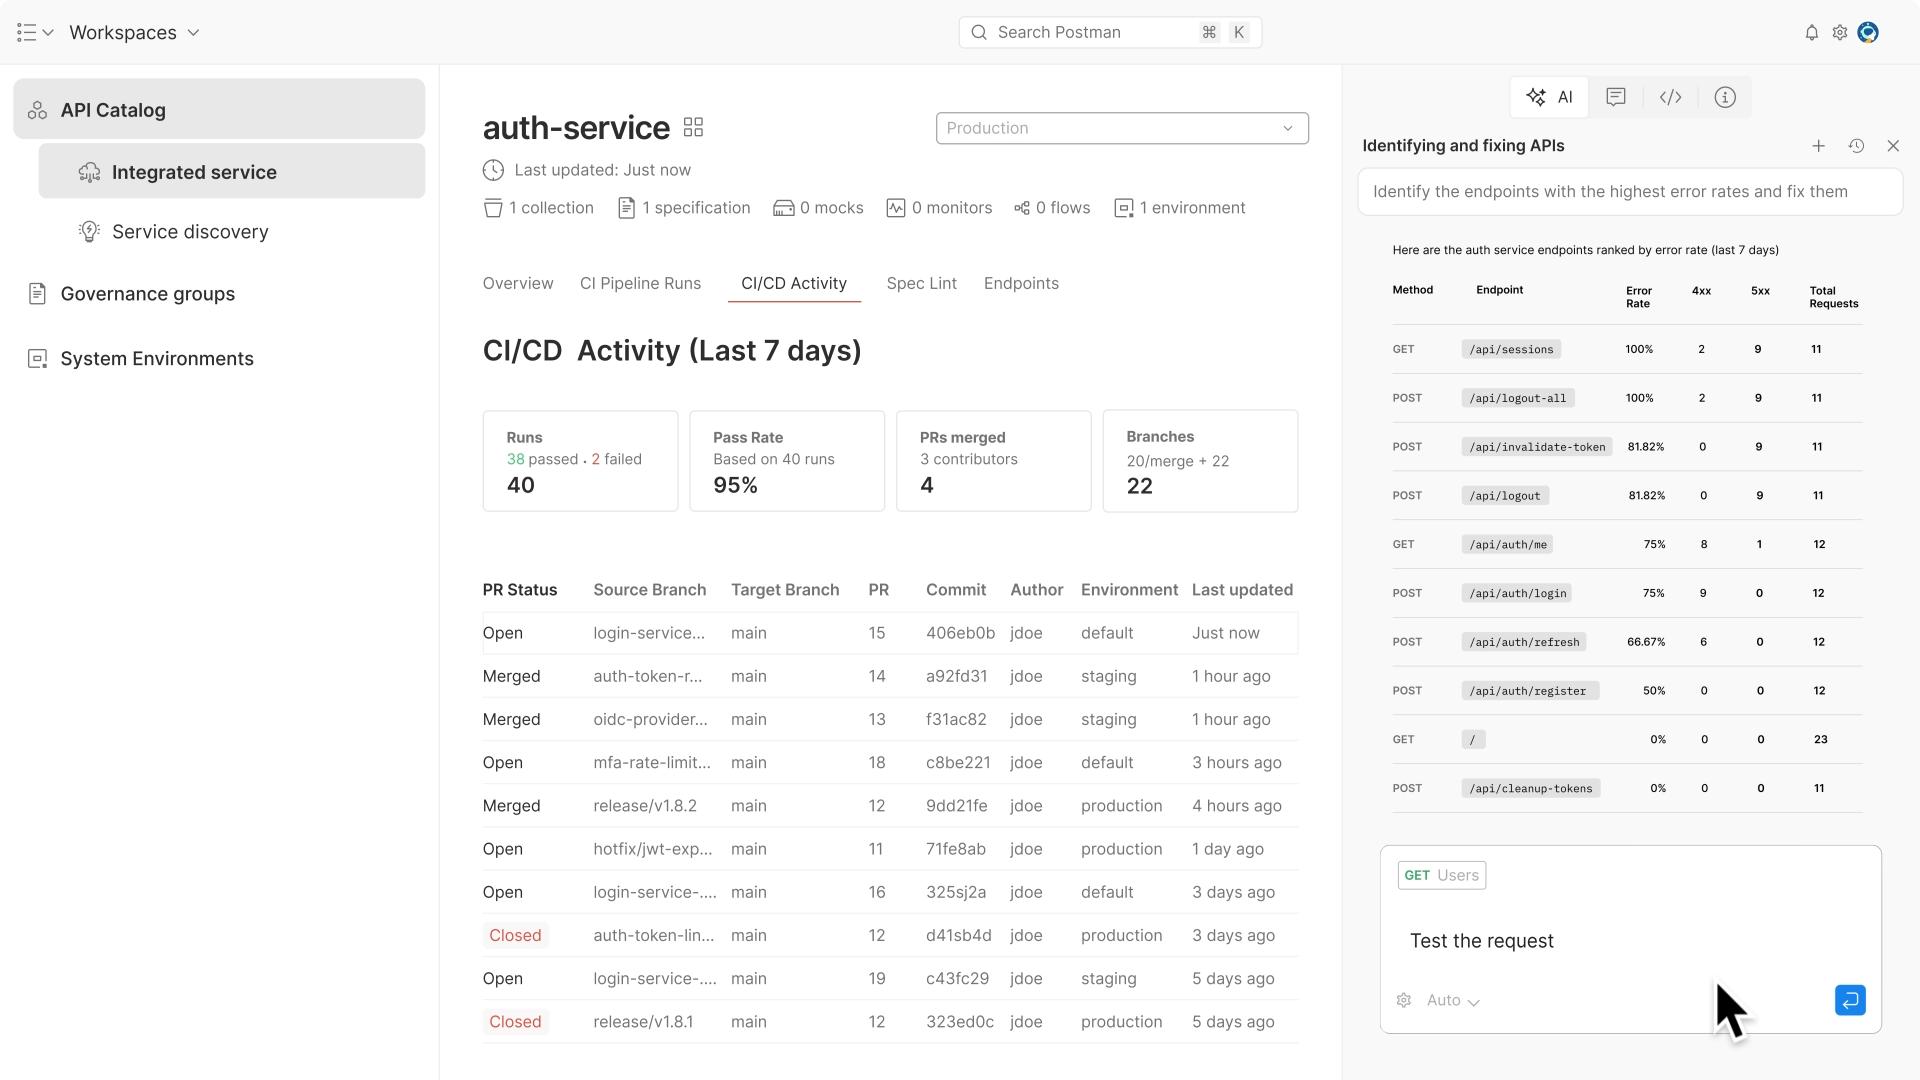Send the AI message with blue button
The height and width of the screenshot is (1080, 1920).
tap(1850, 1000)
